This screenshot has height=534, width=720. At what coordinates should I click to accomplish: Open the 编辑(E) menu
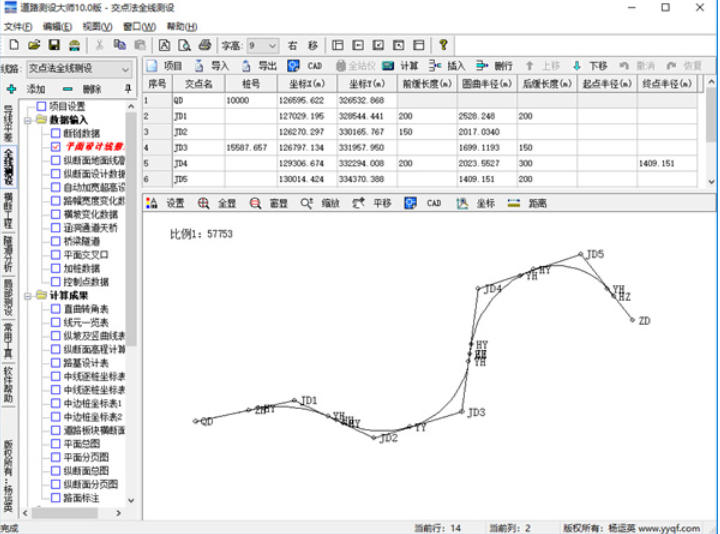click(57, 27)
